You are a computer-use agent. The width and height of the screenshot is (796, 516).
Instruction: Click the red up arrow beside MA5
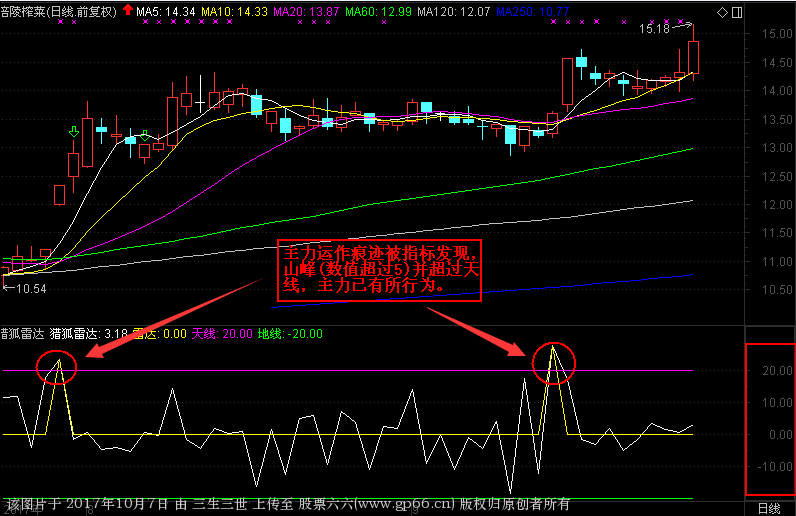[128, 11]
